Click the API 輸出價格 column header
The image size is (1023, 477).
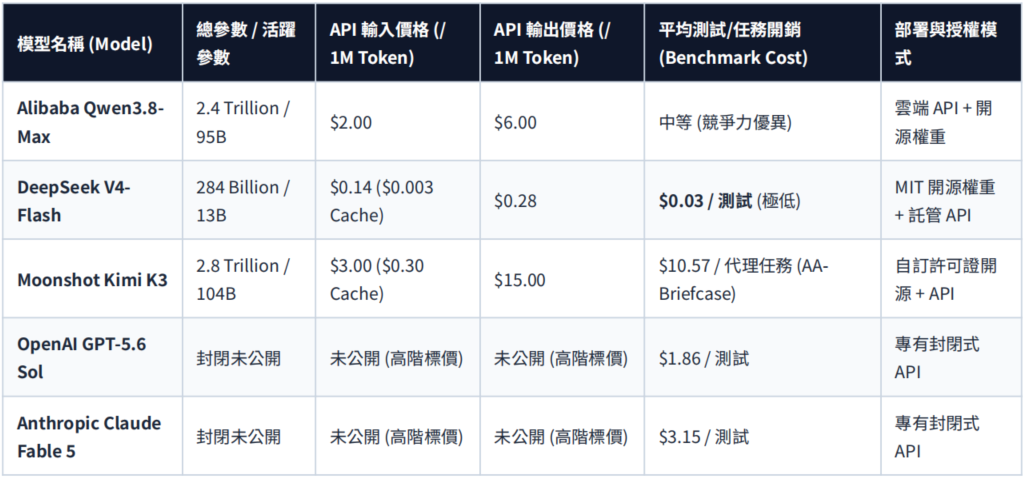click(562, 43)
